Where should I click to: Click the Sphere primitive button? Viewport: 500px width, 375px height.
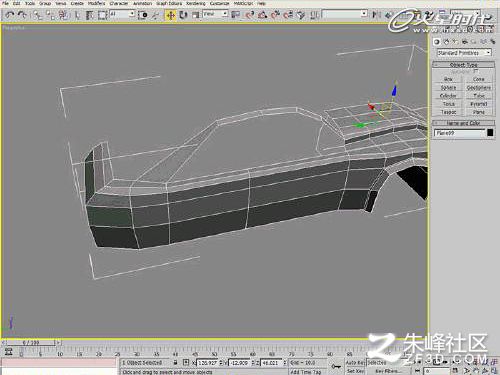448,87
